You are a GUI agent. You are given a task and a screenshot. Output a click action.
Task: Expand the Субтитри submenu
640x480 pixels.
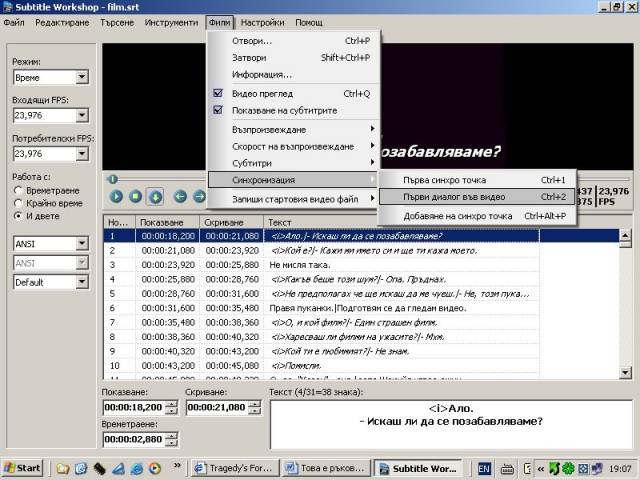293,163
